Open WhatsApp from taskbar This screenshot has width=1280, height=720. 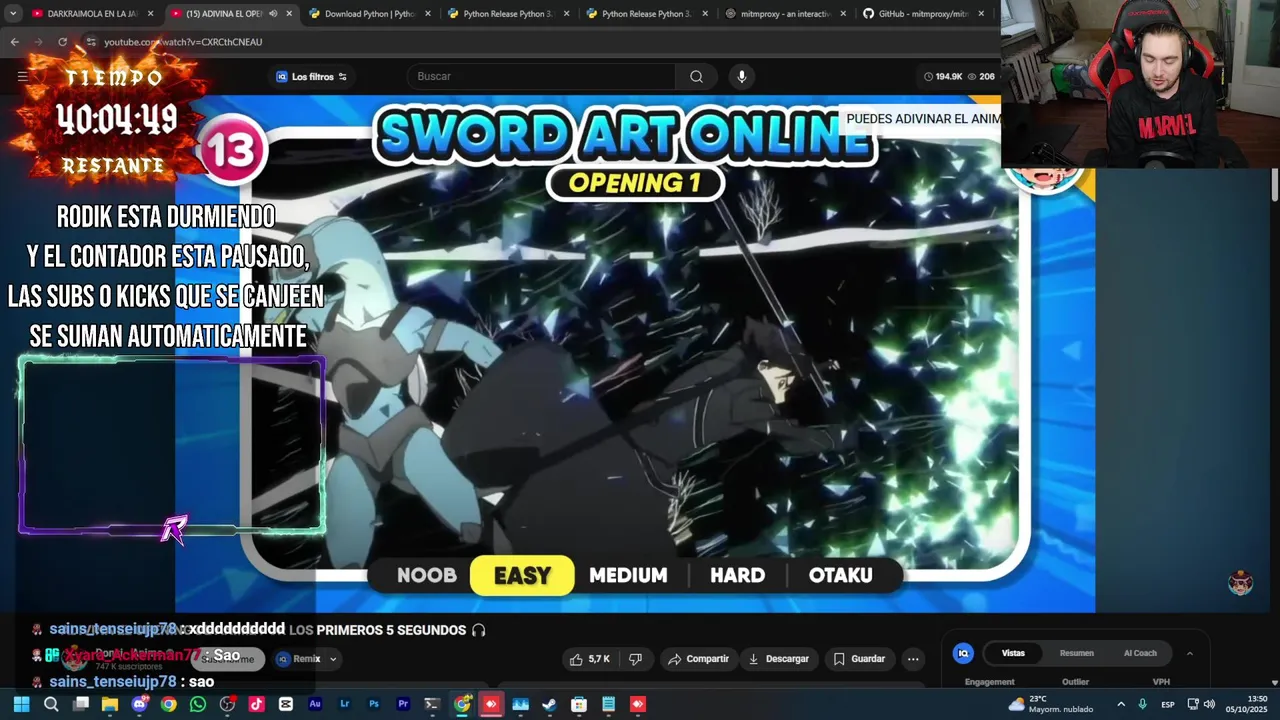198,704
